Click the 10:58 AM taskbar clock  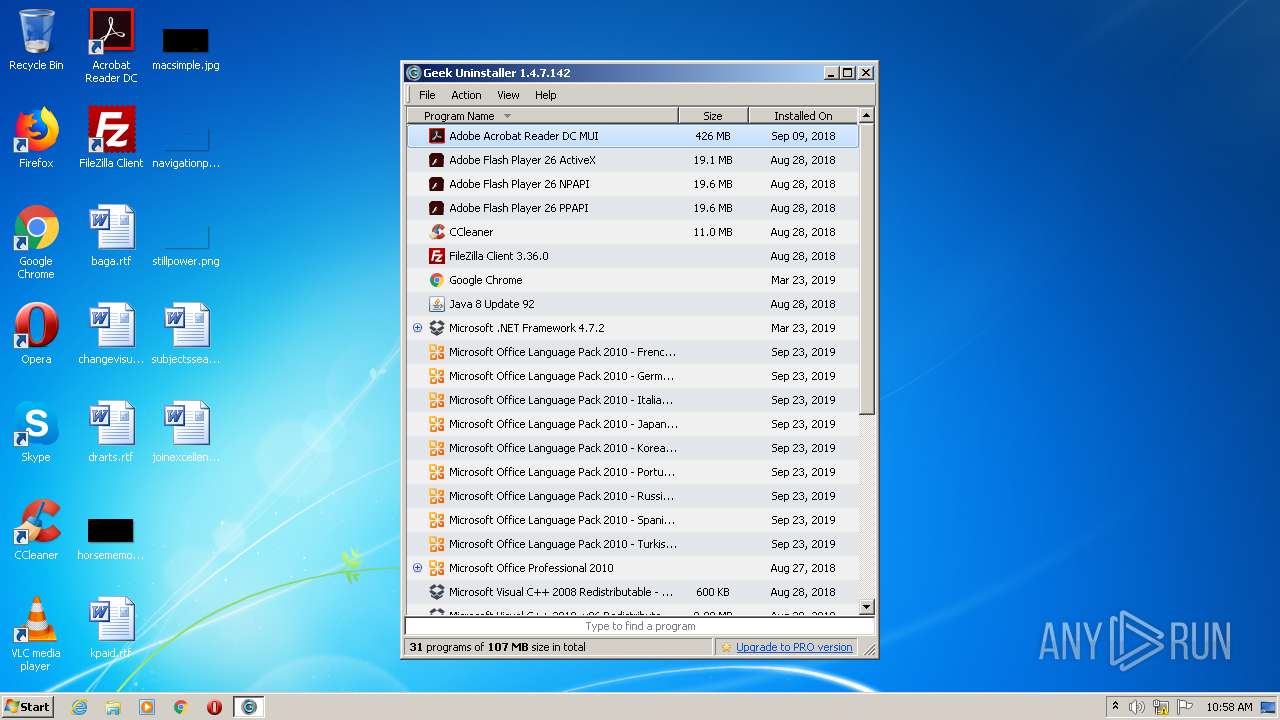coord(1229,707)
